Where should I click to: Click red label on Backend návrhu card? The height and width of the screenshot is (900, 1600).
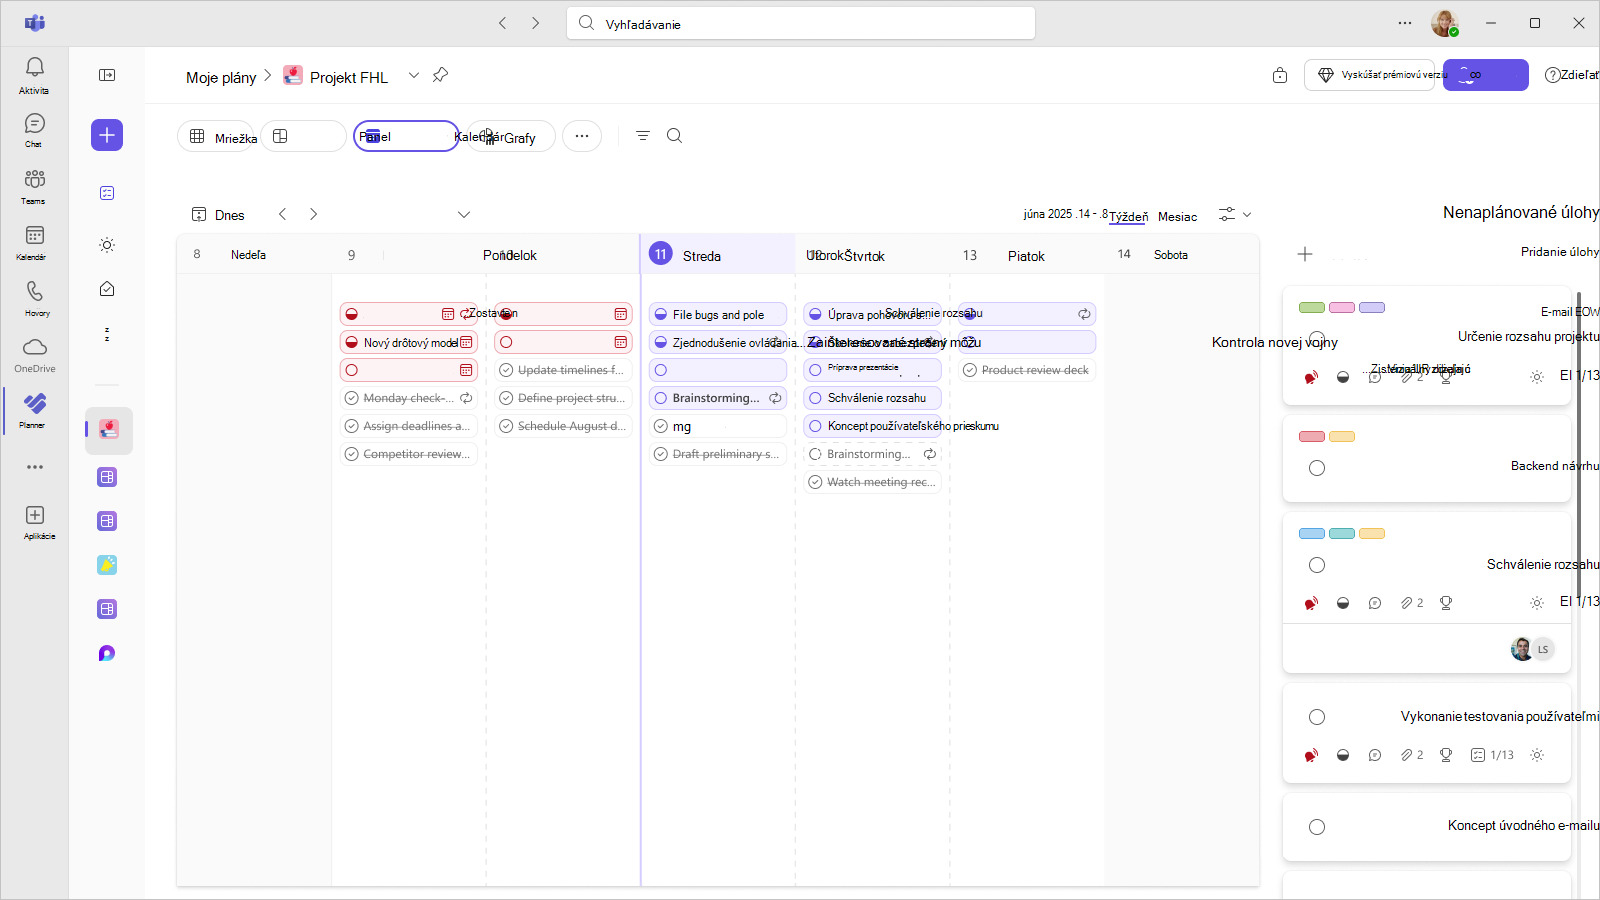click(1312, 436)
